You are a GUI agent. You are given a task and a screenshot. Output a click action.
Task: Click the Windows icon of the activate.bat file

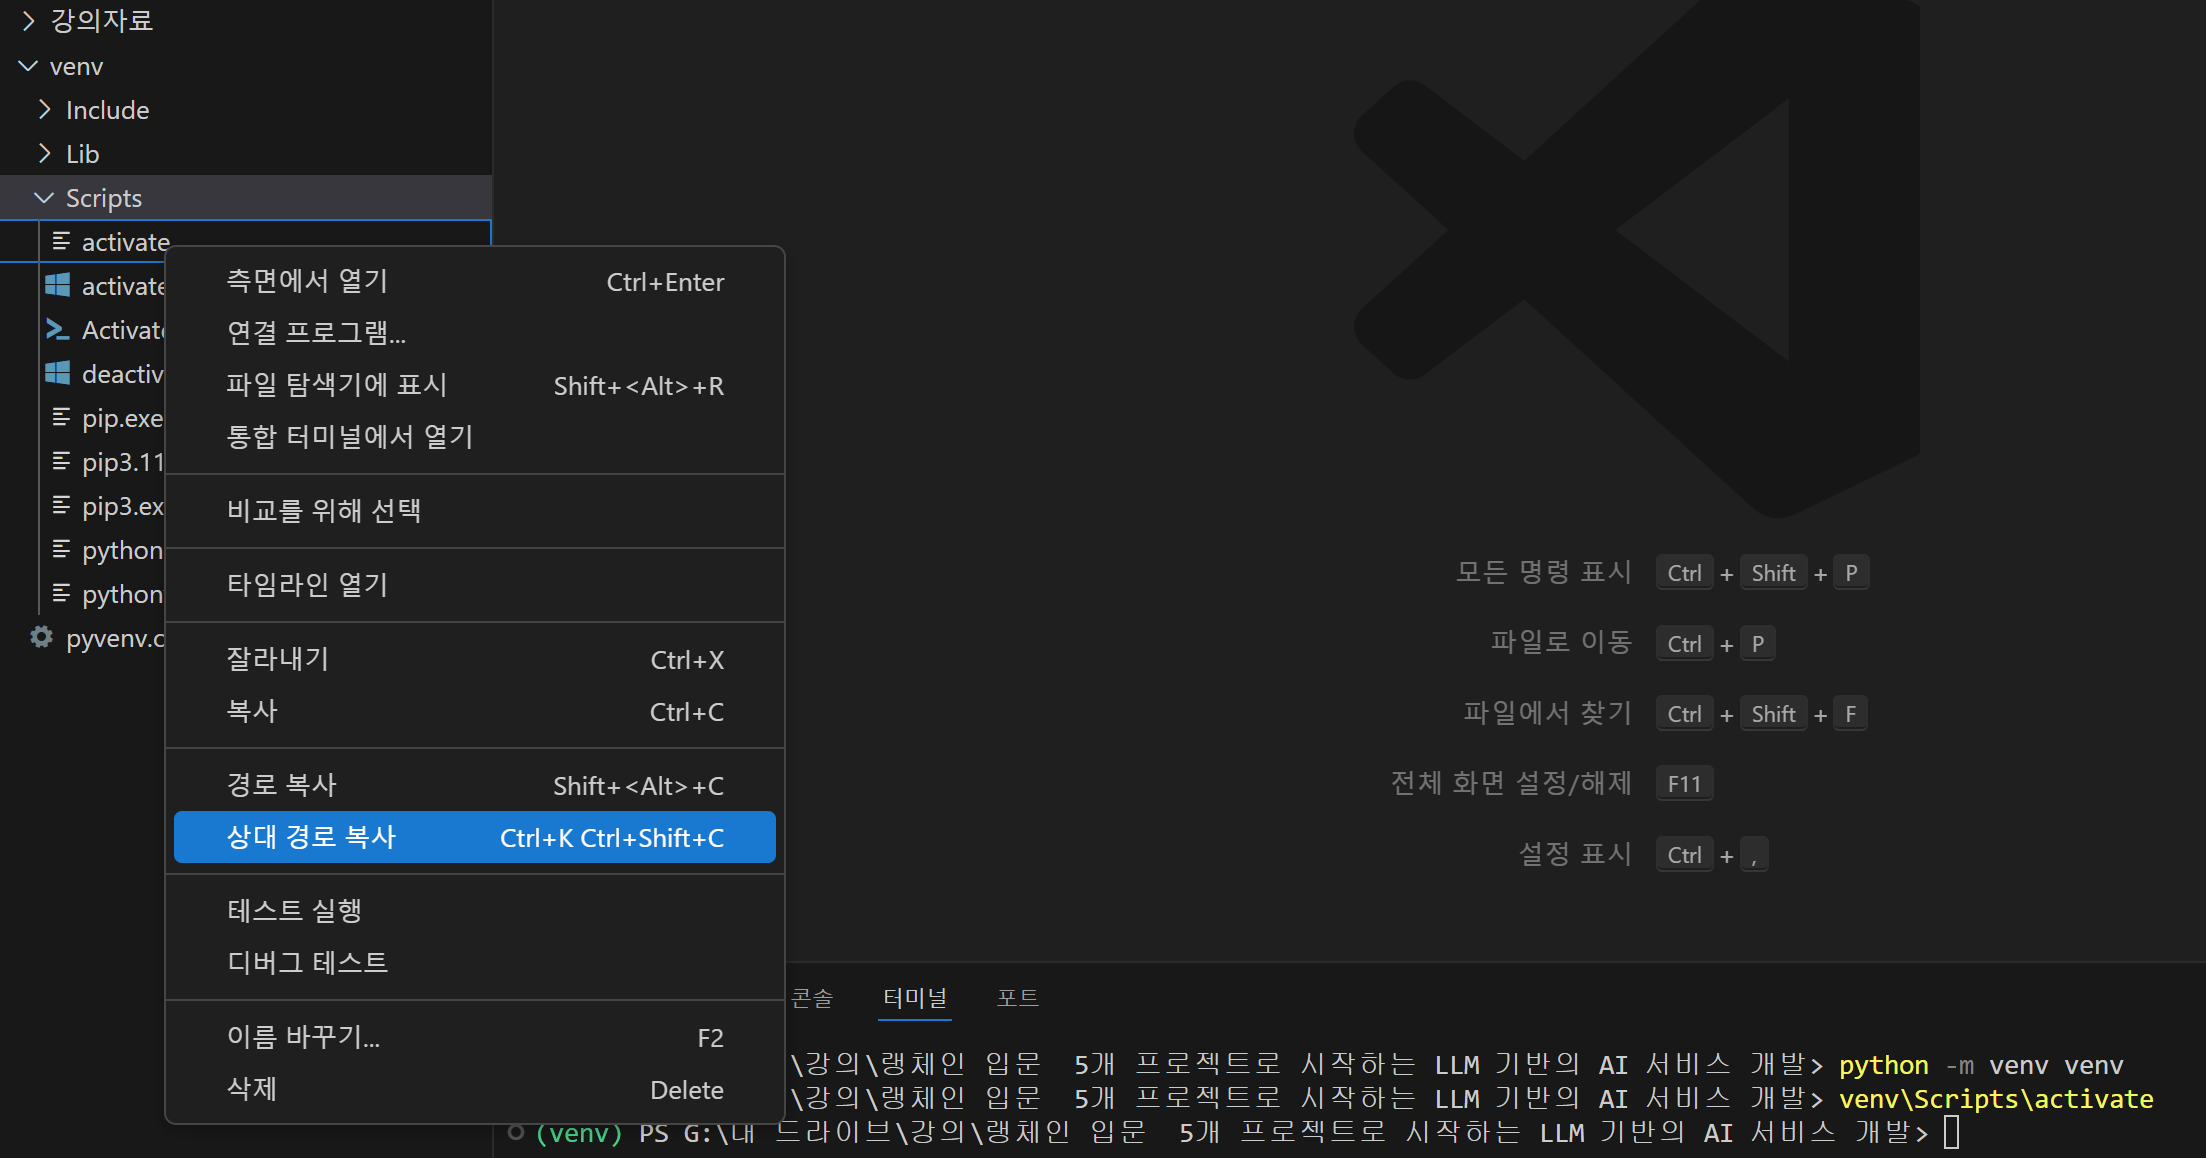58,286
